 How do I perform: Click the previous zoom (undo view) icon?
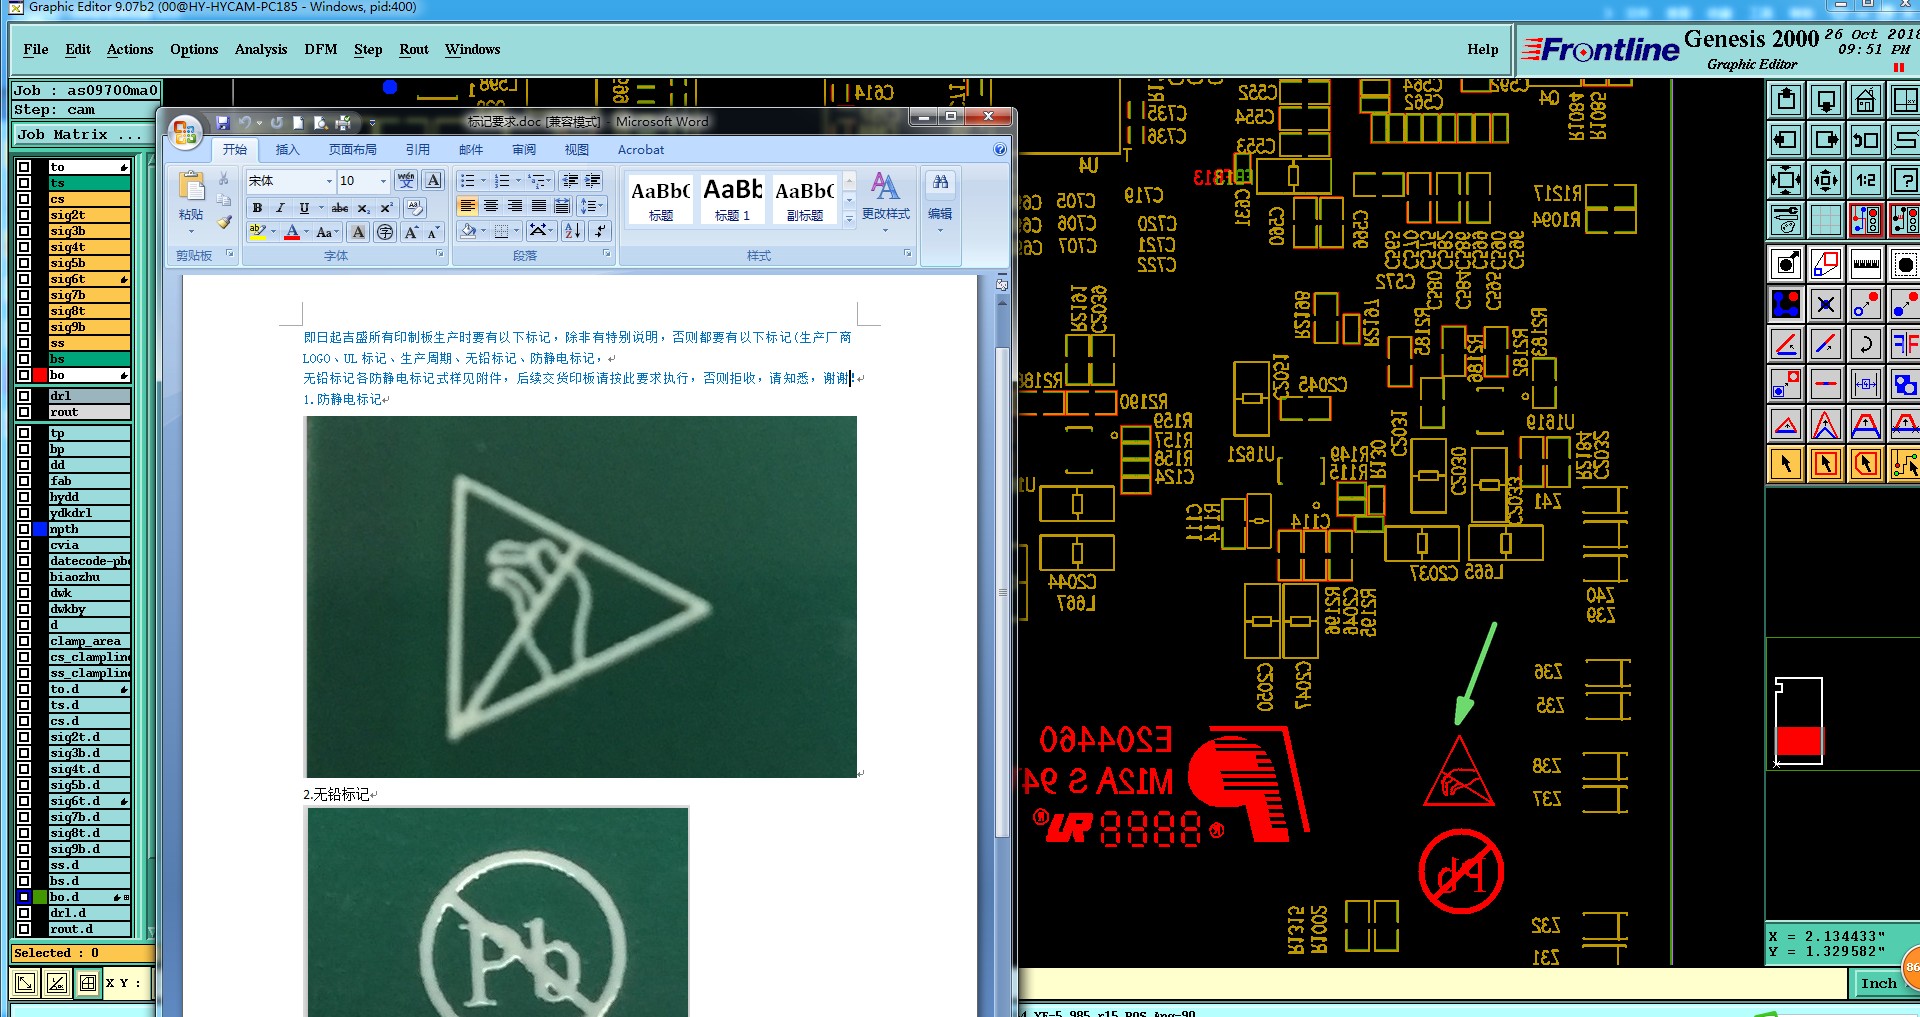tap(1866, 140)
